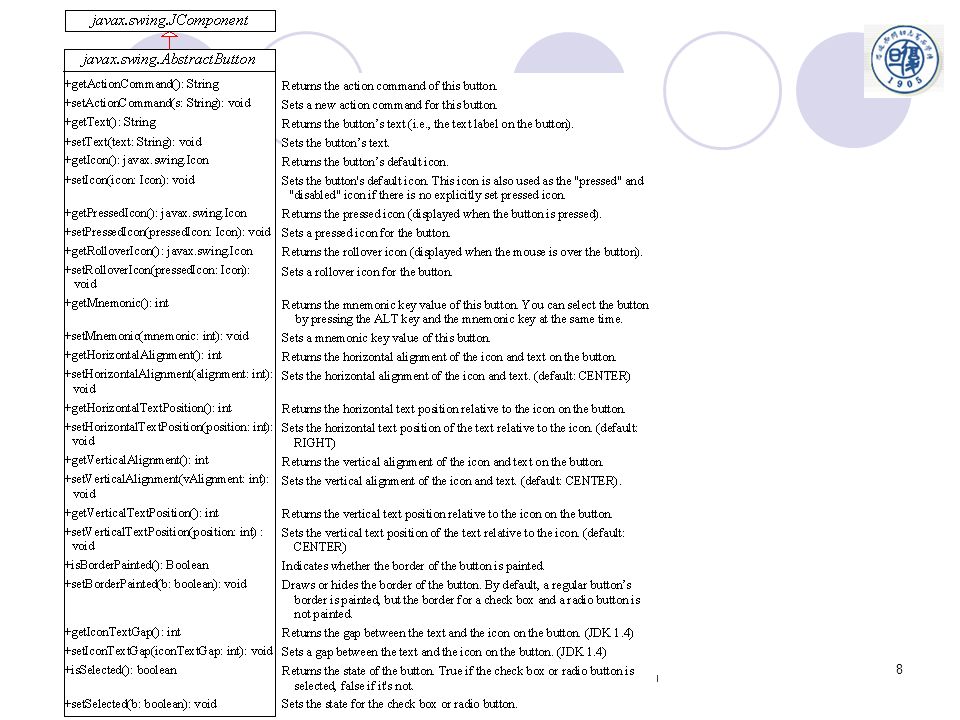The width and height of the screenshot is (960, 720).
Task: Click setMnemonic(mnemonic: int): void method
Action: (157, 336)
